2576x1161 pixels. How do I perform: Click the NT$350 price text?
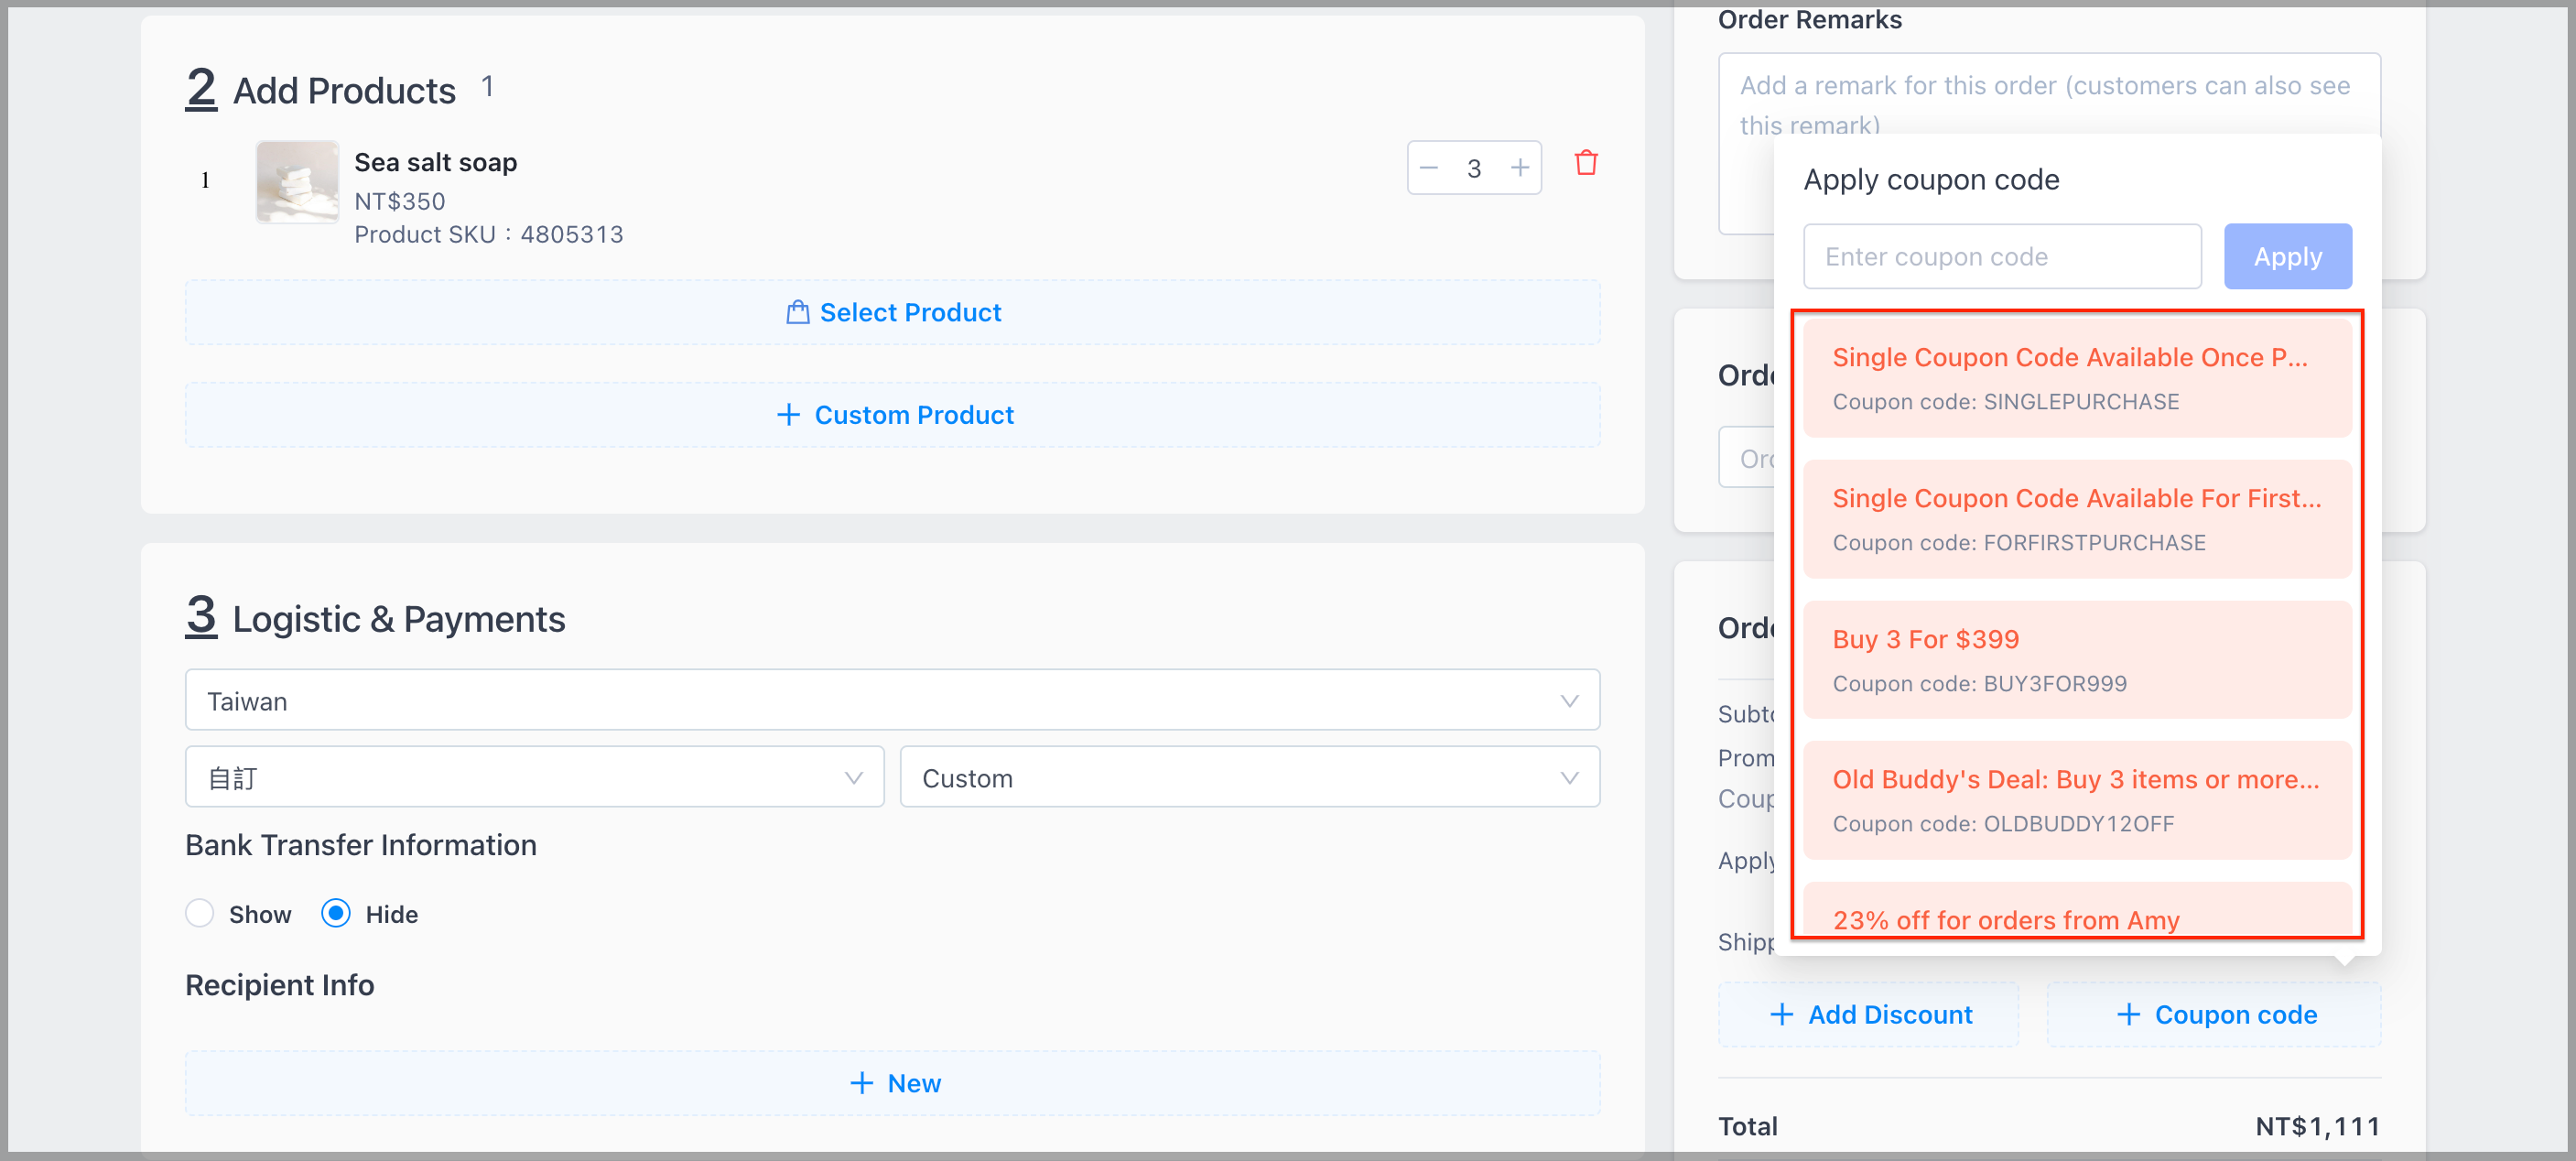click(399, 201)
